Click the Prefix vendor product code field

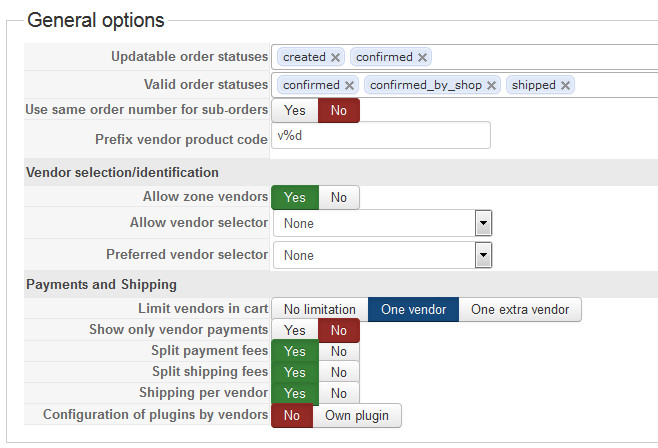[x=381, y=136]
